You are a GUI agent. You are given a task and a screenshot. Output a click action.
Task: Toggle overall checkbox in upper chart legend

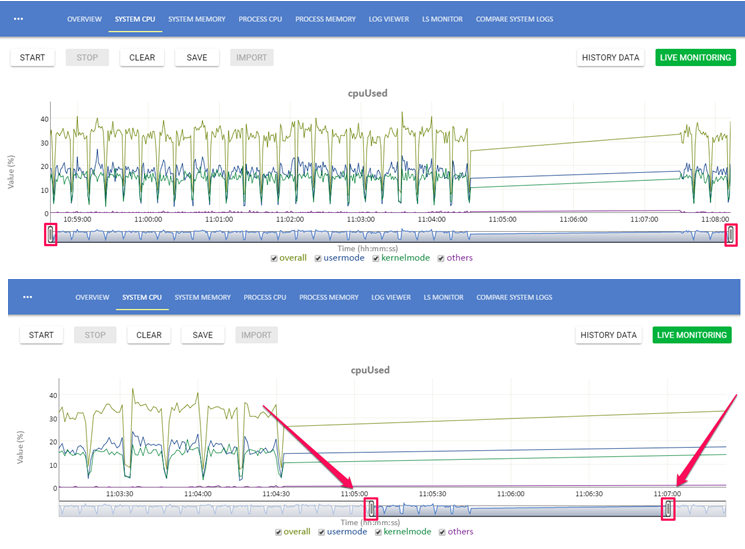[x=274, y=259]
